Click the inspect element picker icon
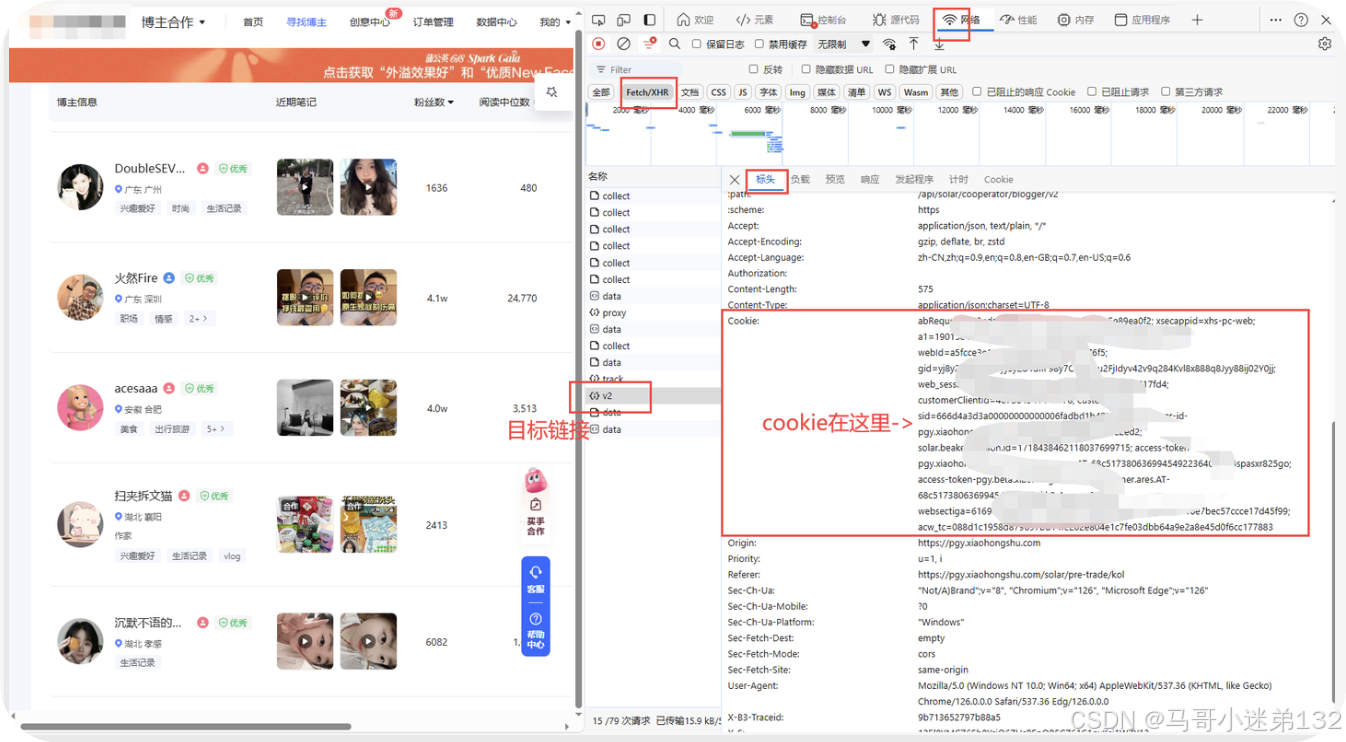 [597, 20]
